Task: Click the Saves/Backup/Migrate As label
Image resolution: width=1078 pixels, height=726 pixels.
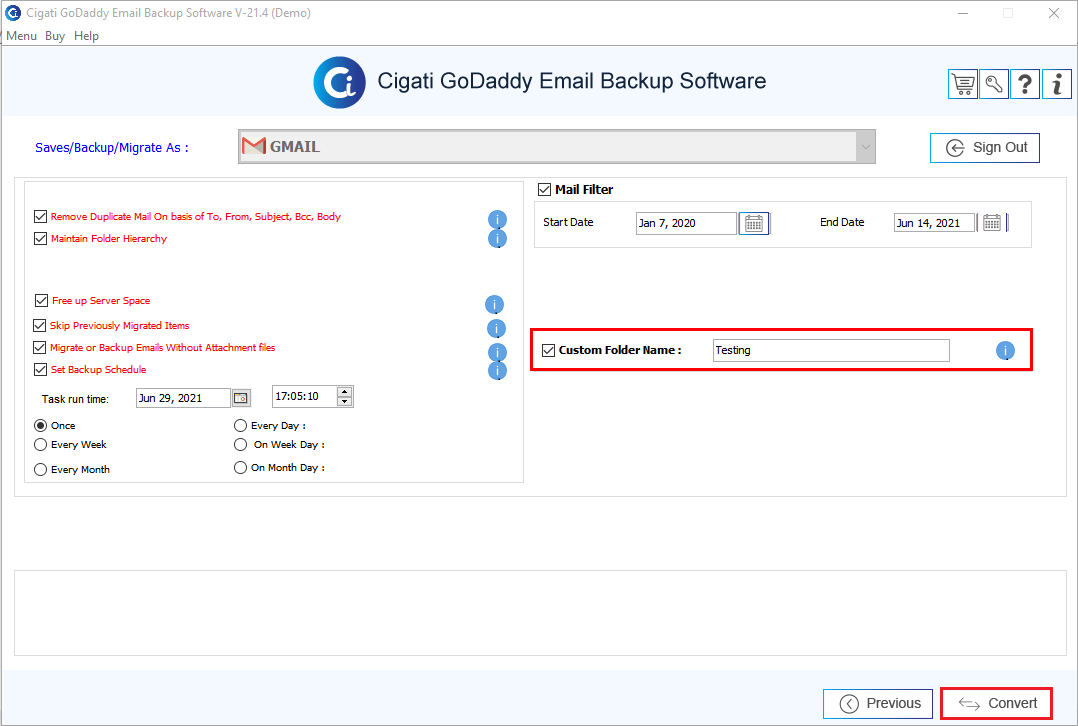Action: tap(111, 148)
